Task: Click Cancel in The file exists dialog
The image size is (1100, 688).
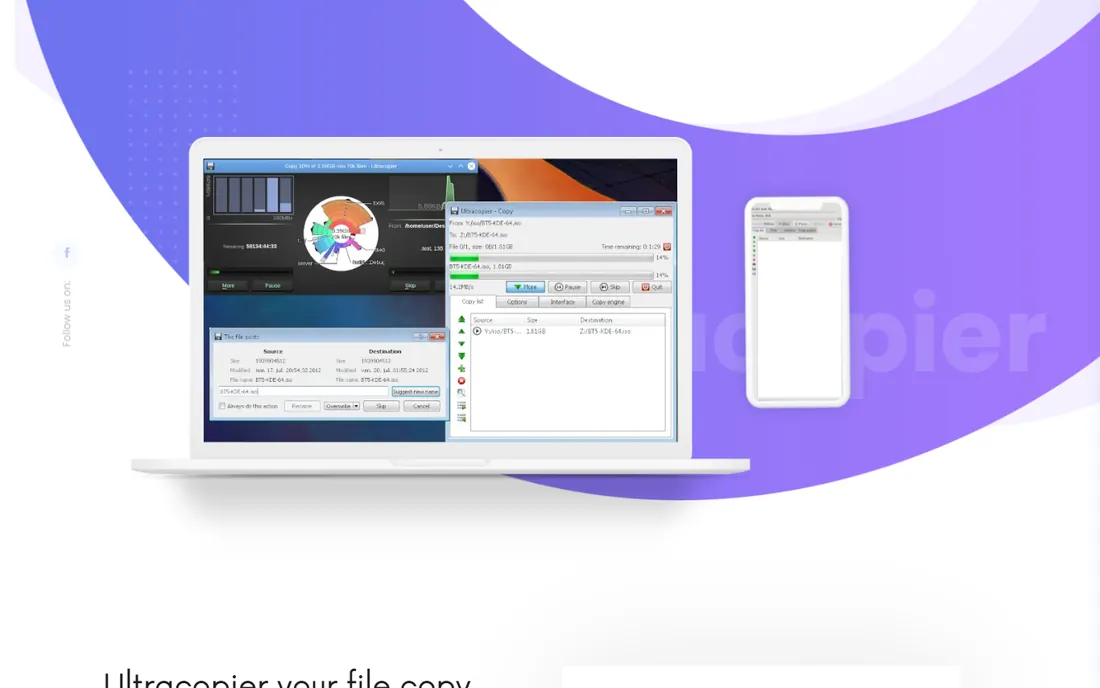Action: pos(421,406)
